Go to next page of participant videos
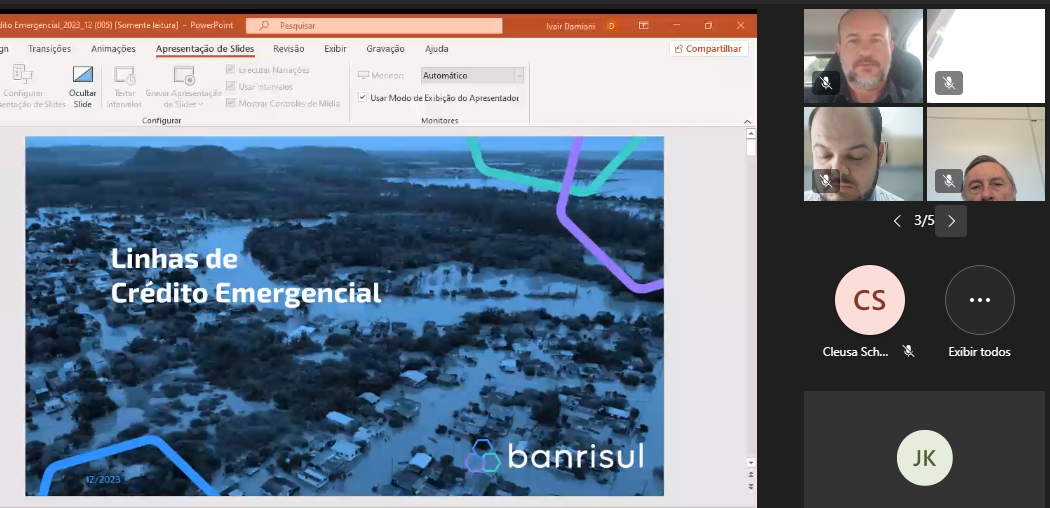The width and height of the screenshot is (1050, 508). [x=951, y=221]
